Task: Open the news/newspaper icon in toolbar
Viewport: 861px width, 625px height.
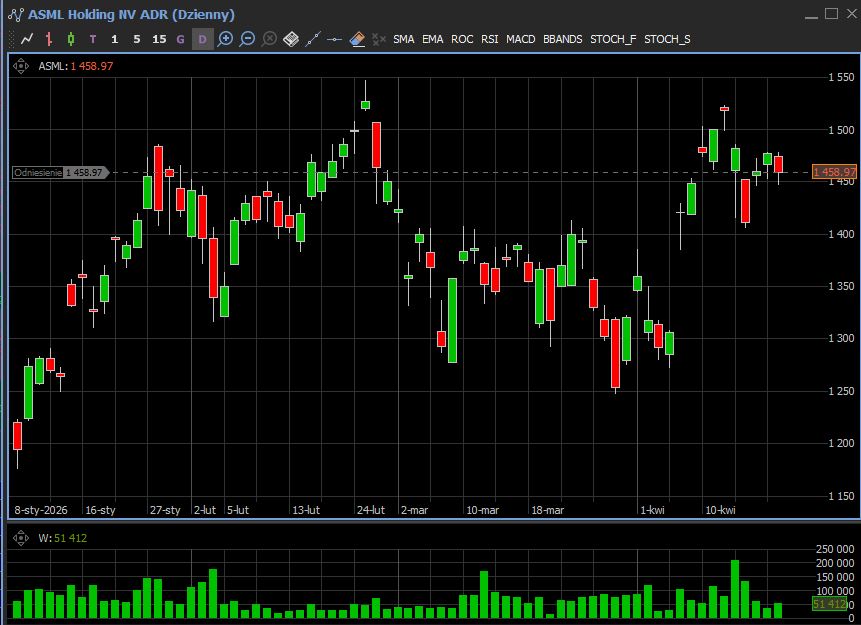Action: (x=291, y=39)
